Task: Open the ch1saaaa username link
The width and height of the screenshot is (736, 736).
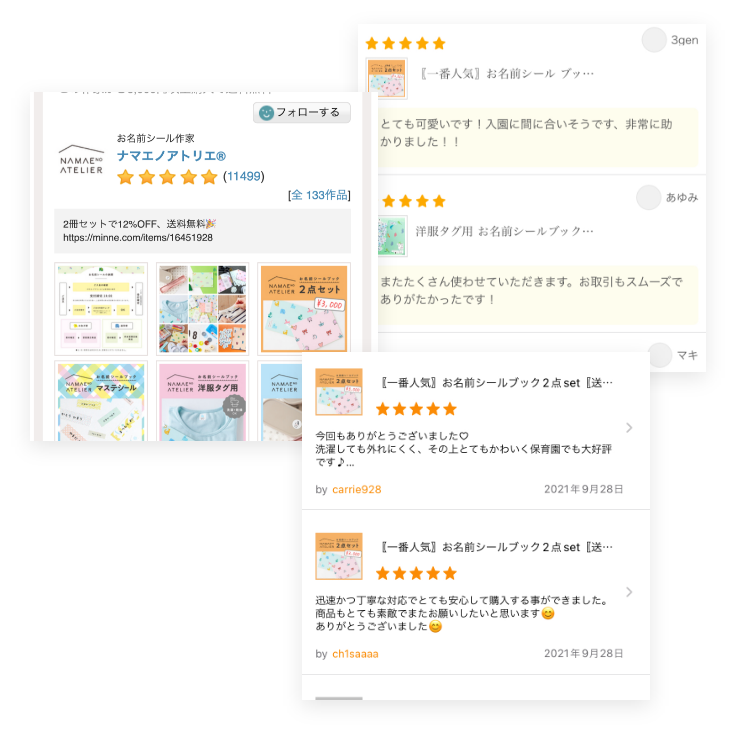Action: (x=355, y=654)
